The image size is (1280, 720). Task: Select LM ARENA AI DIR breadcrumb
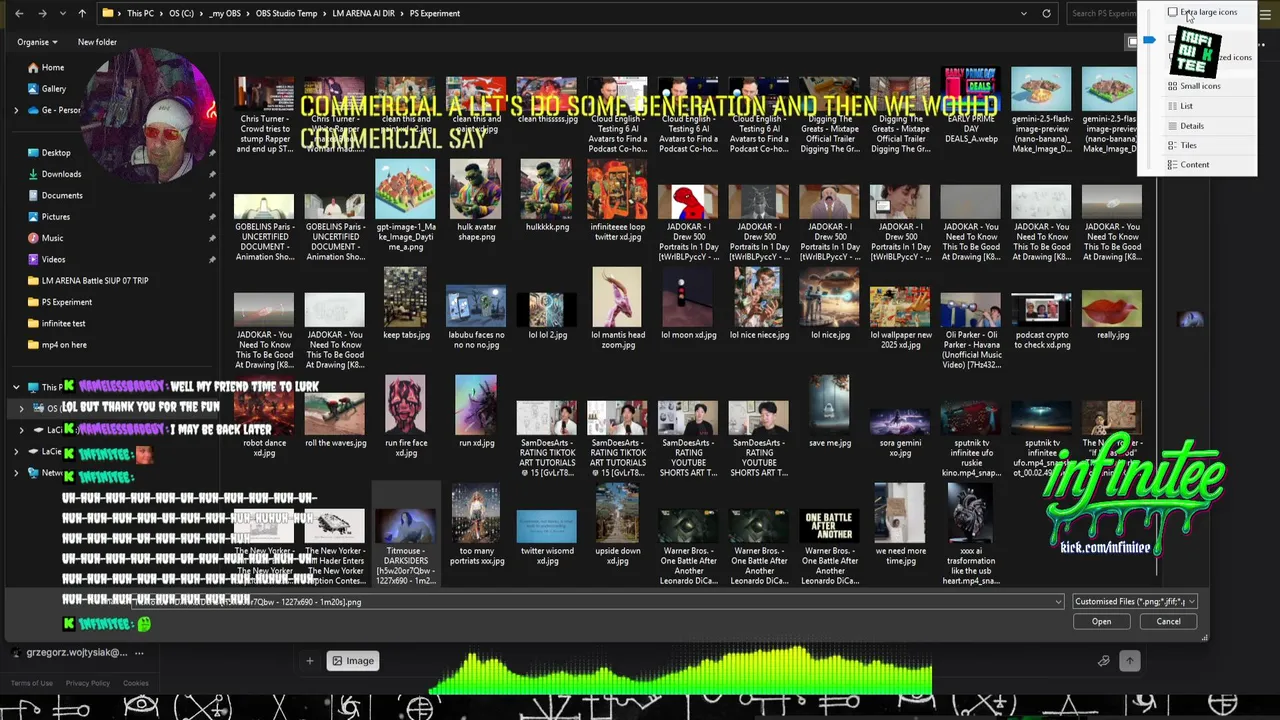[x=363, y=13]
